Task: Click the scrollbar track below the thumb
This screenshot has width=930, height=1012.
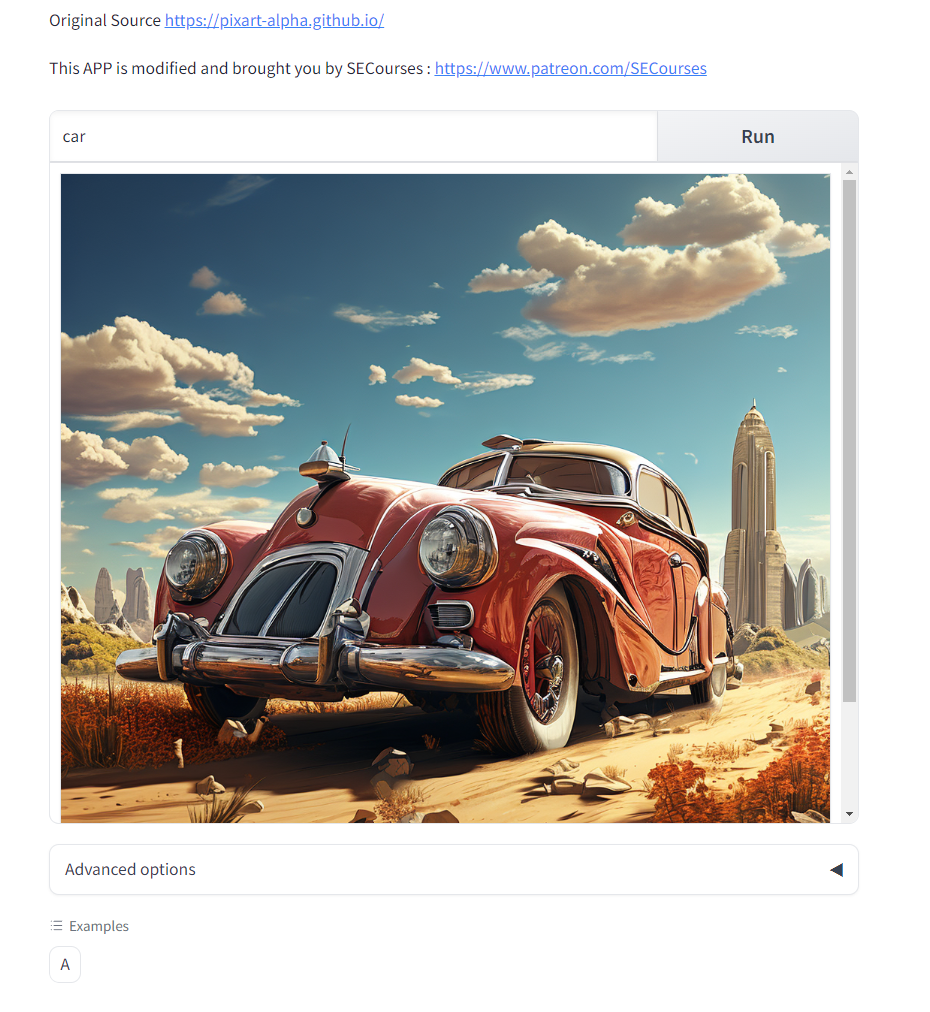Action: pos(849,754)
